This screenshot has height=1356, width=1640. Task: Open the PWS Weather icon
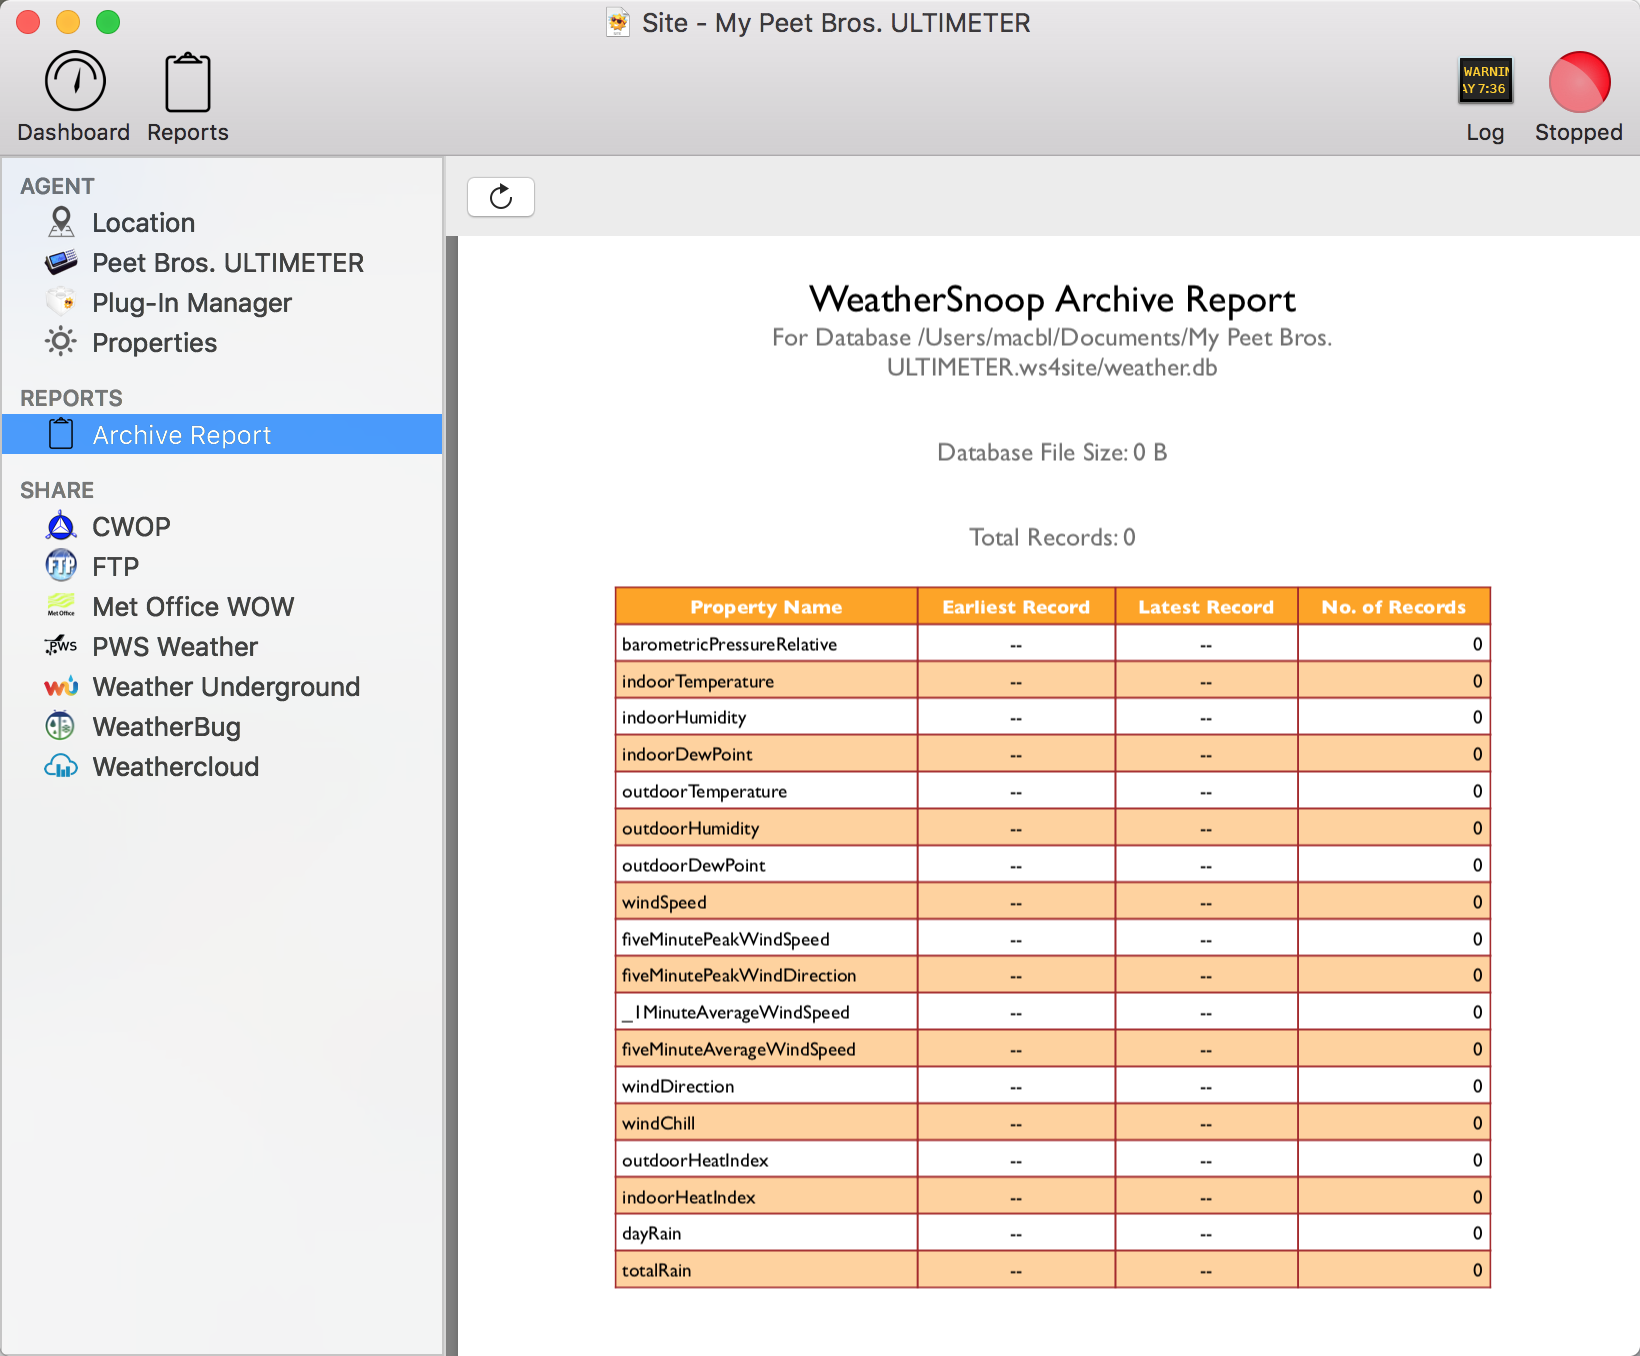click(x=61, y=646)
